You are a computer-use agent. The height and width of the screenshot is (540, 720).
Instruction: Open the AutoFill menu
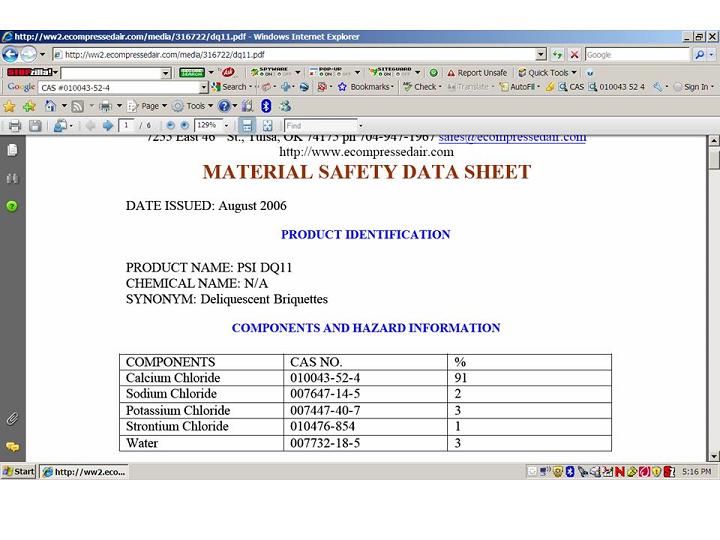pyautogui.click(x=520, y=87)
